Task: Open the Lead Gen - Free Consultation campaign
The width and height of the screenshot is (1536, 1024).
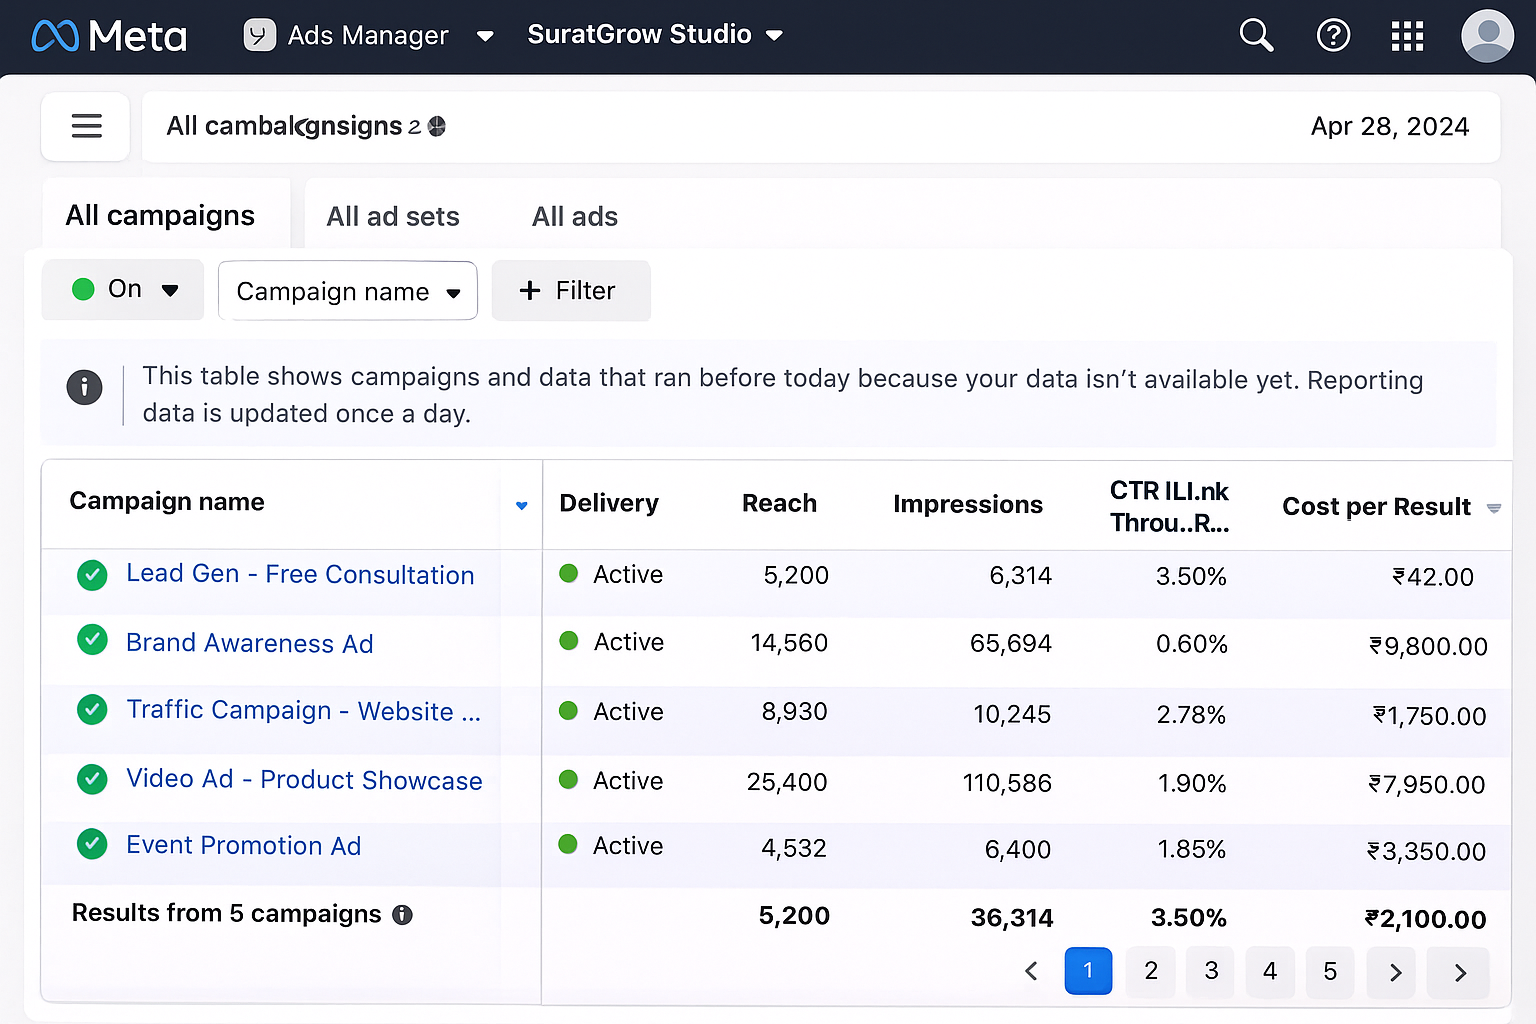Action: [300, 575]
